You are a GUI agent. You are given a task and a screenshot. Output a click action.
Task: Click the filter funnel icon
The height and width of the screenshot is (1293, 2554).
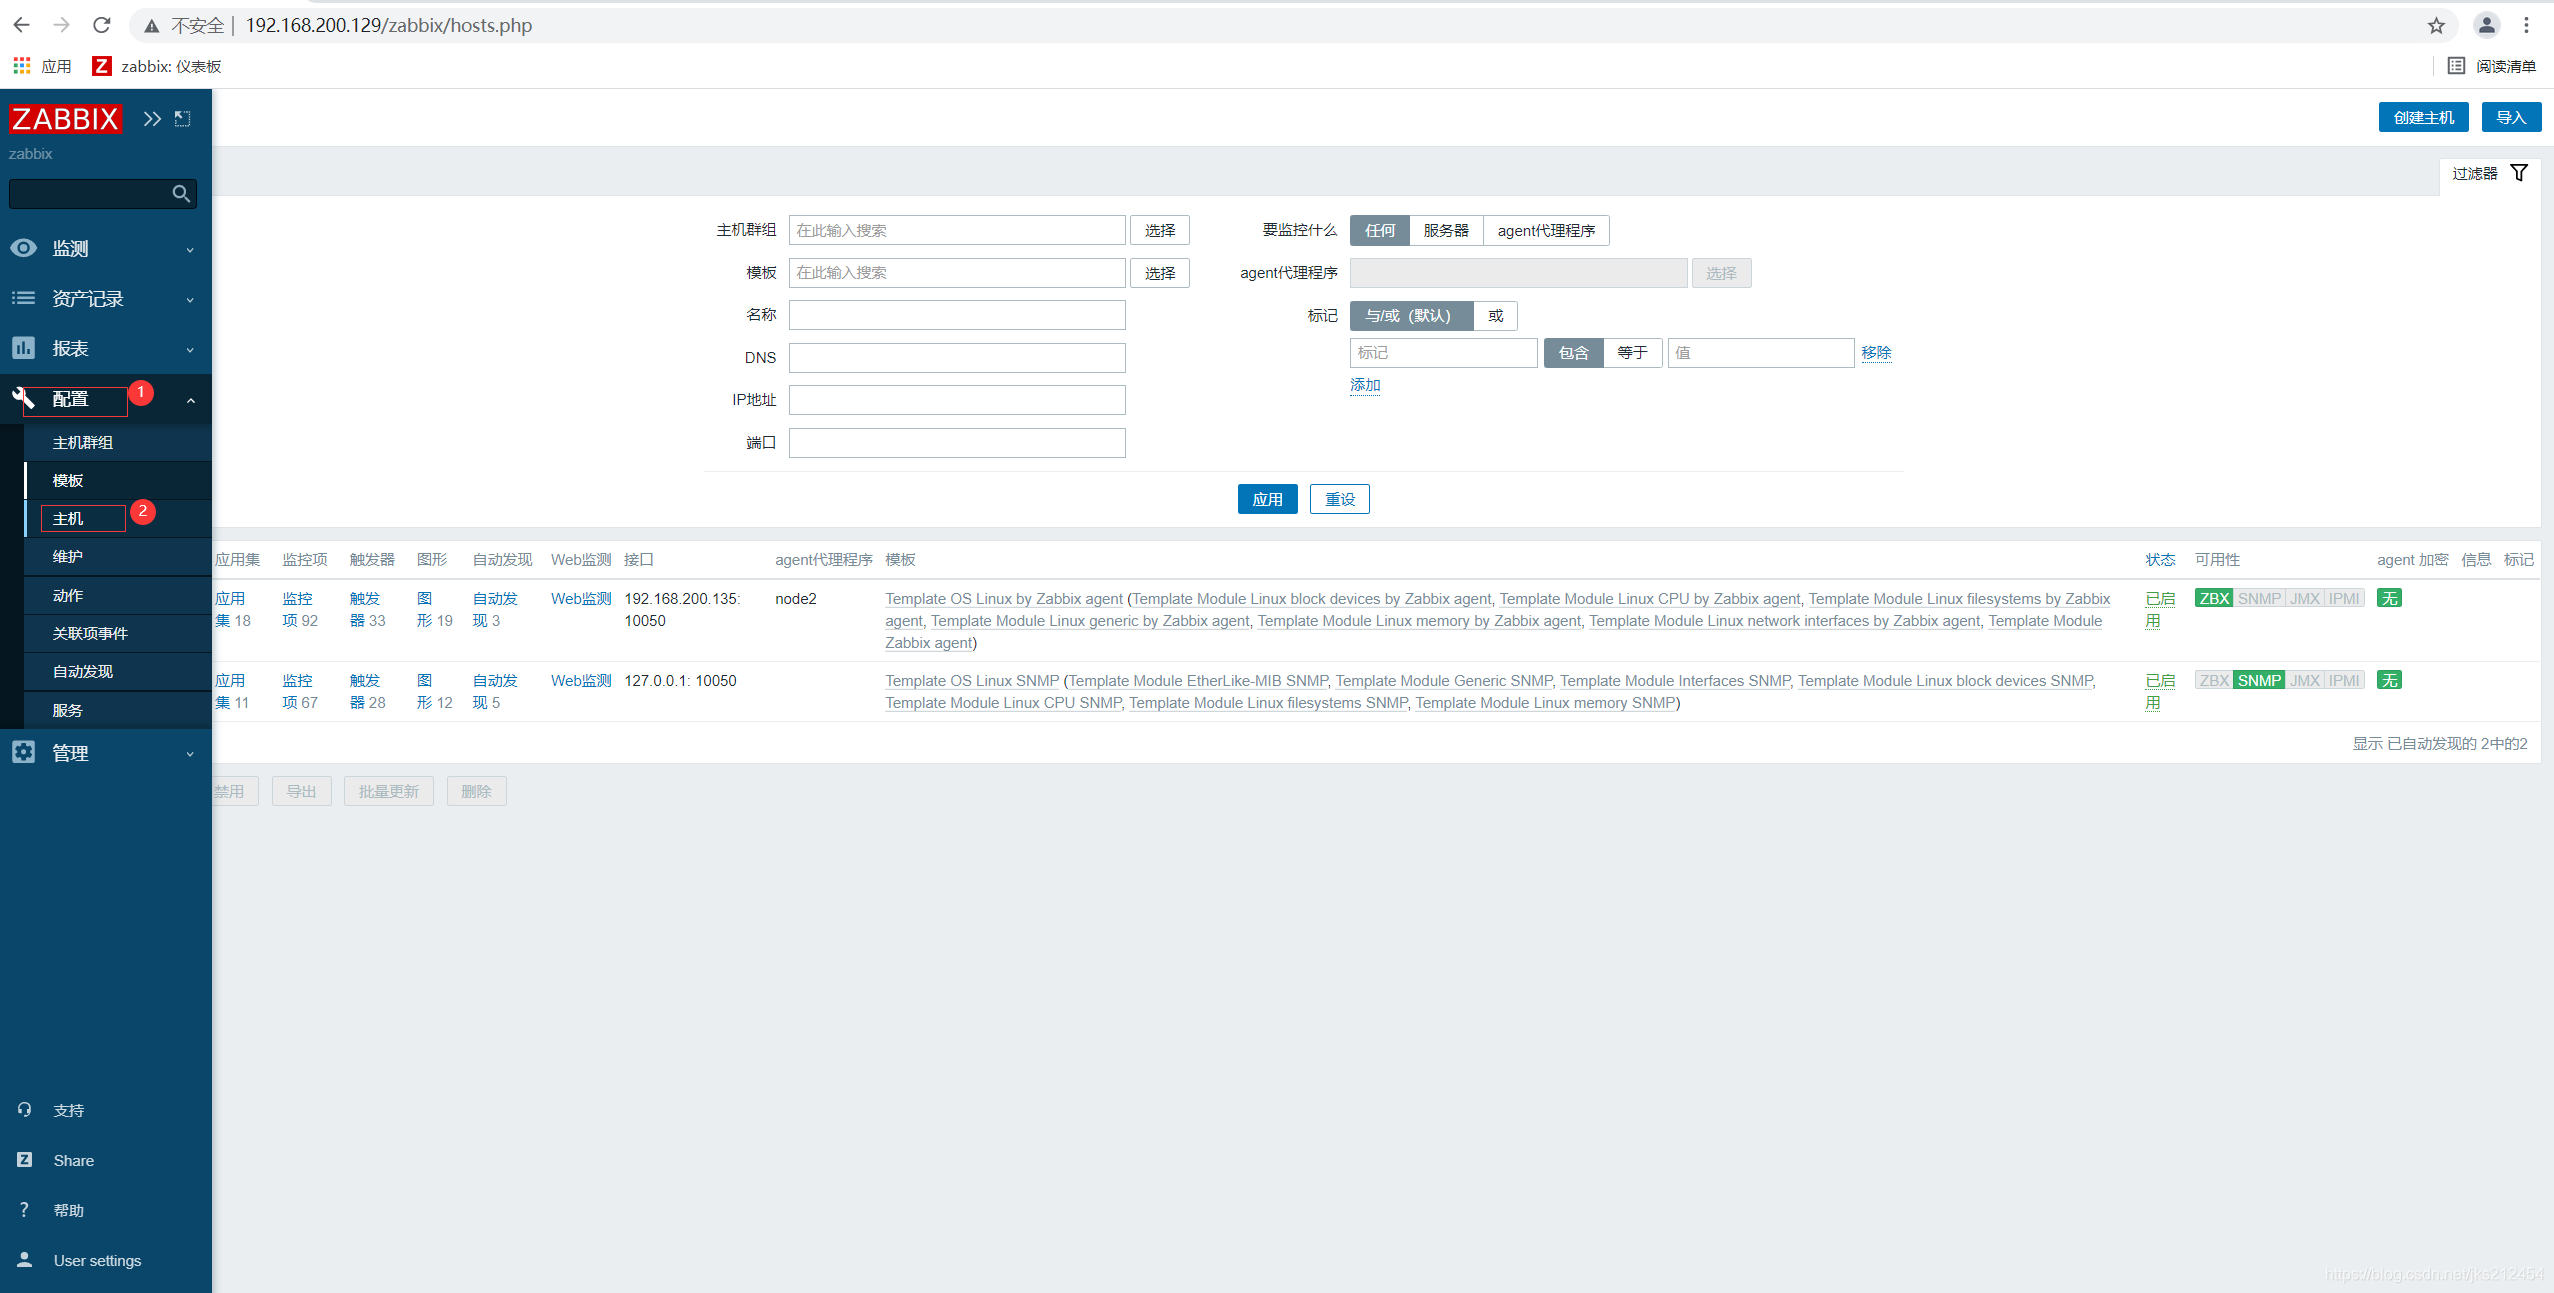pos(2519,173)
